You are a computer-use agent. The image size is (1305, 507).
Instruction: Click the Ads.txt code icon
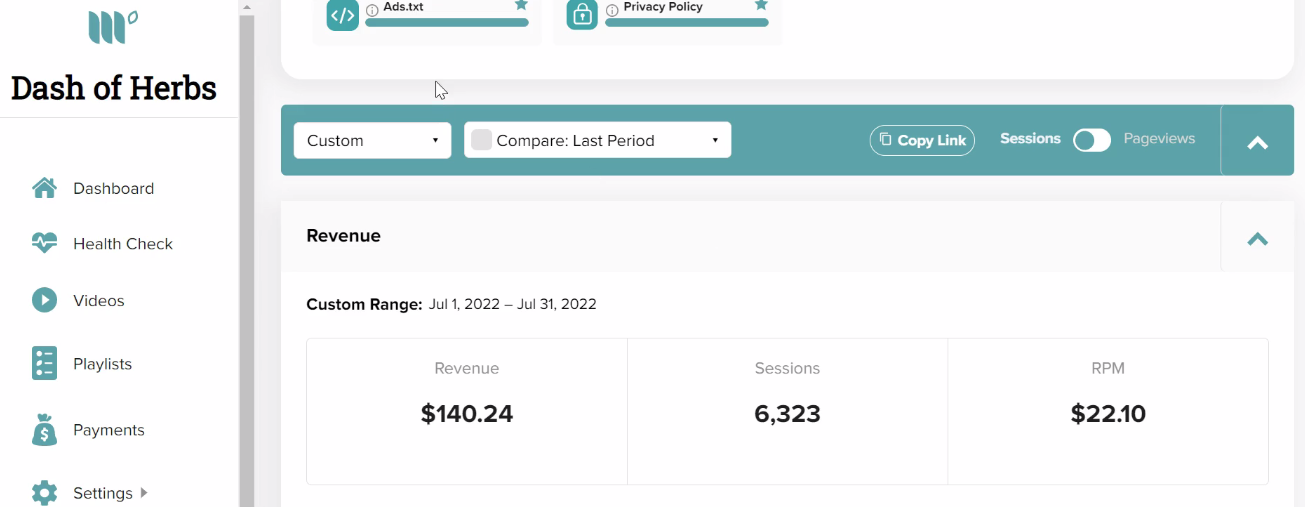343,15
